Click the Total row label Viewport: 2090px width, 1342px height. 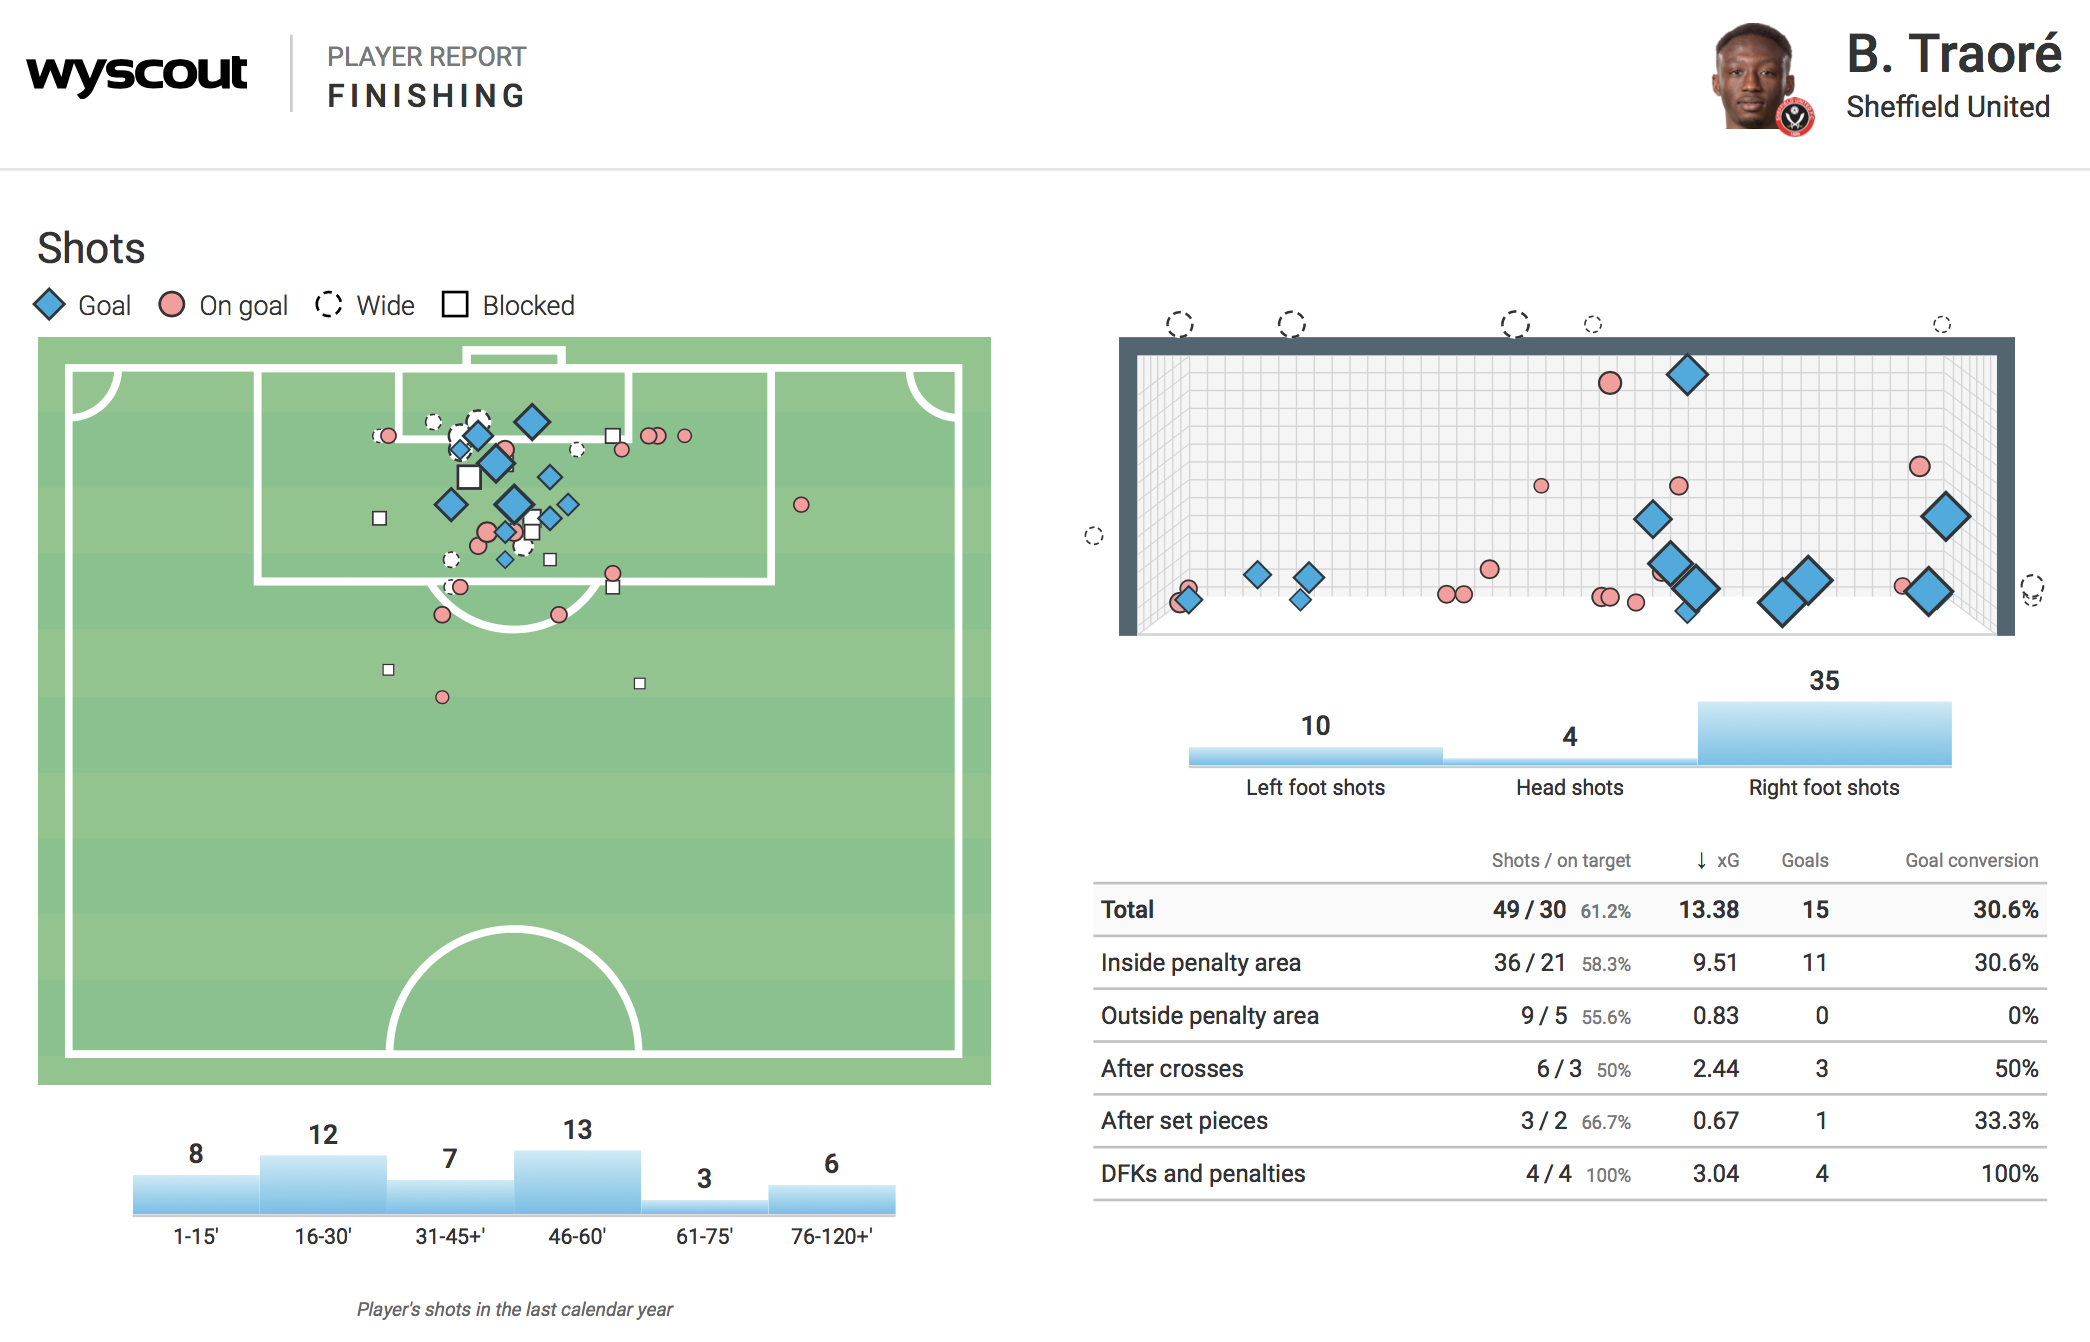1127,910
